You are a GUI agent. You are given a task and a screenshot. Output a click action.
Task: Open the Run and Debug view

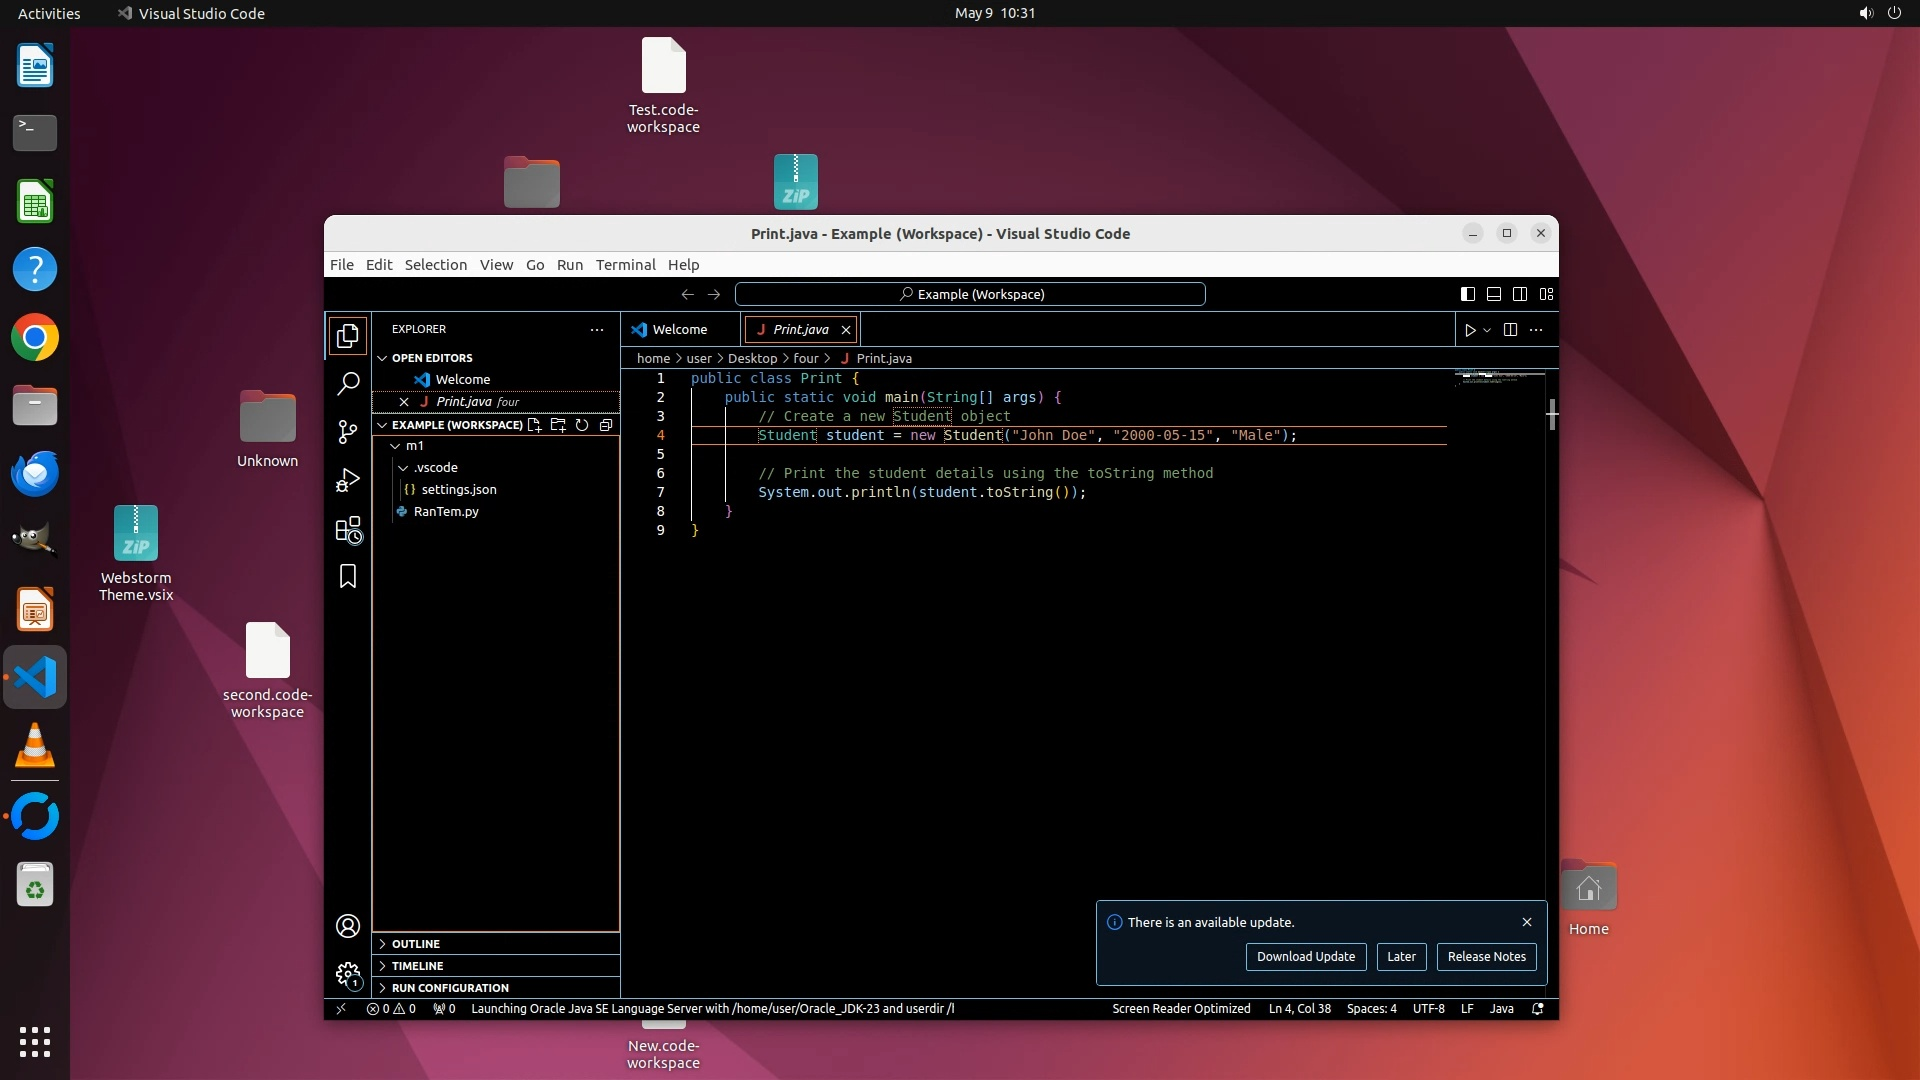click(348, 481)
